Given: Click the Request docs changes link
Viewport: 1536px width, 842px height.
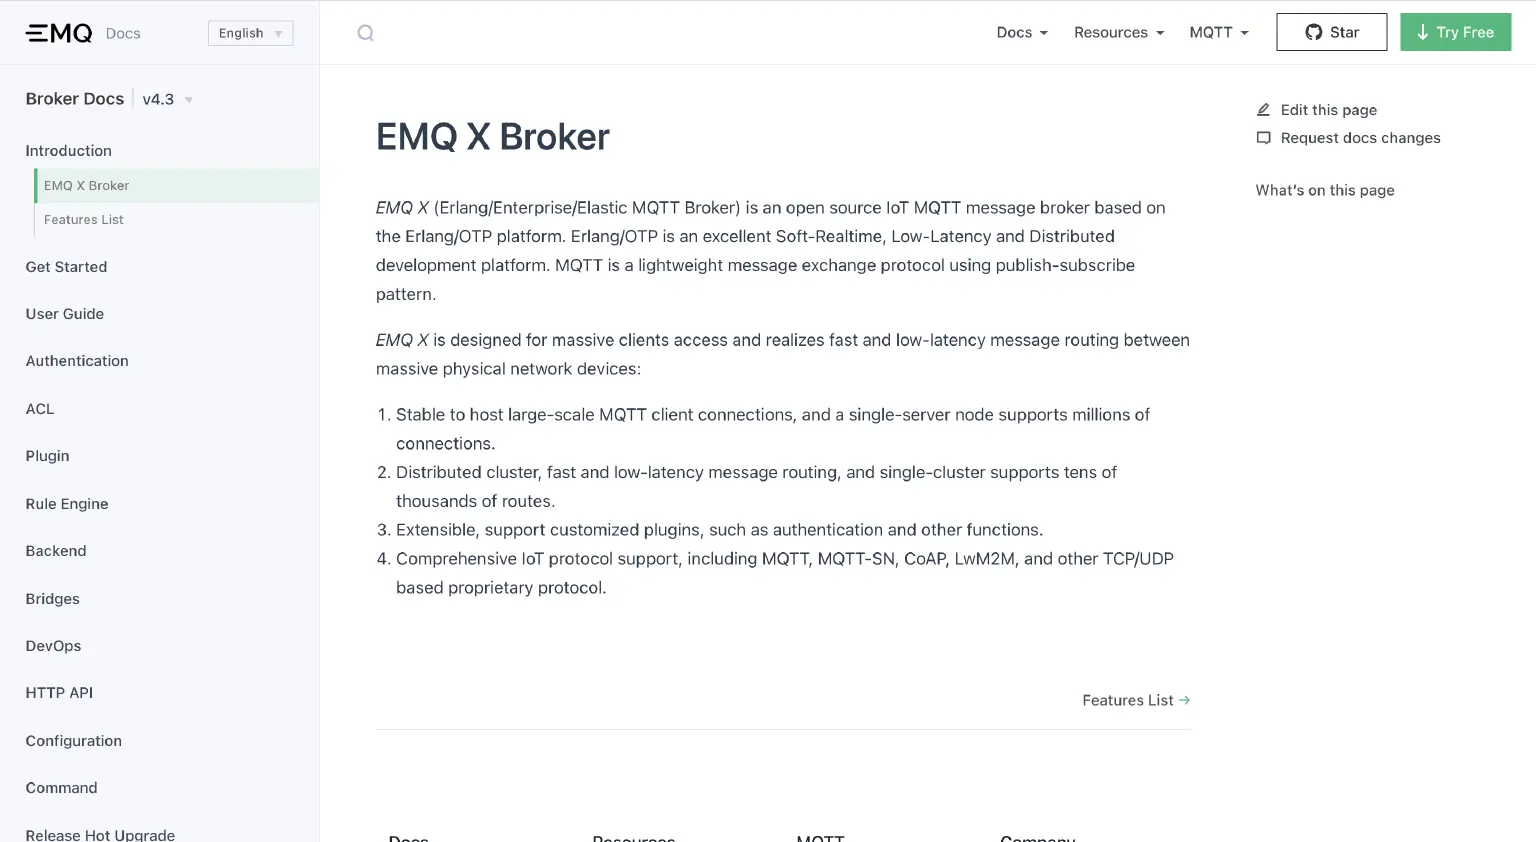Looking at the screenshot, I should click(x=1360, y=138).
